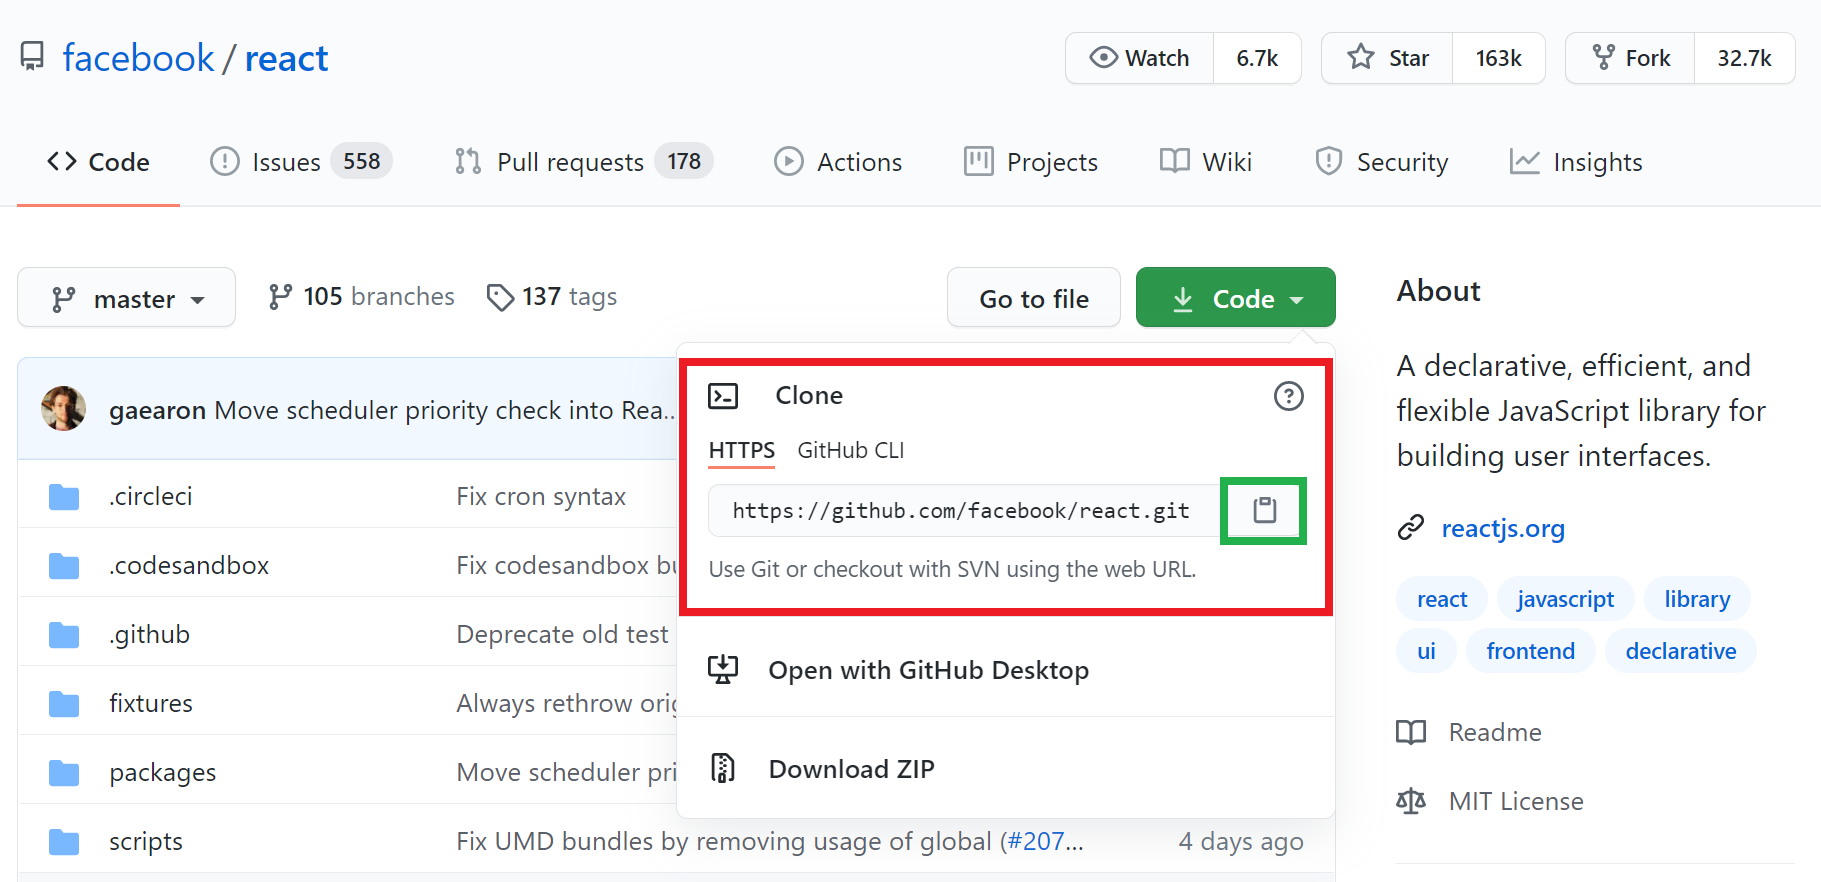Click the repository book icon beside facebook
Image resolution: width=1821 pixels, height=882 pixels.
point(32,57)
